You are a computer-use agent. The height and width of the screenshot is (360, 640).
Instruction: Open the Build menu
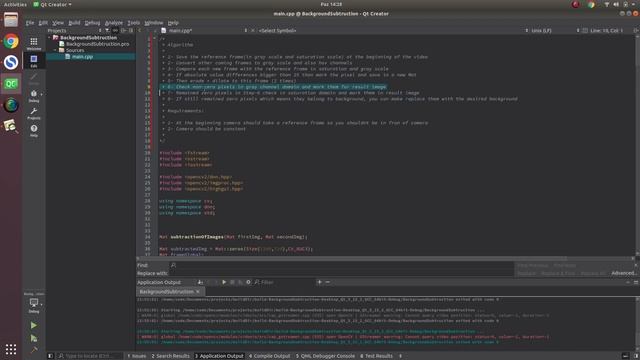coord(74,23)
